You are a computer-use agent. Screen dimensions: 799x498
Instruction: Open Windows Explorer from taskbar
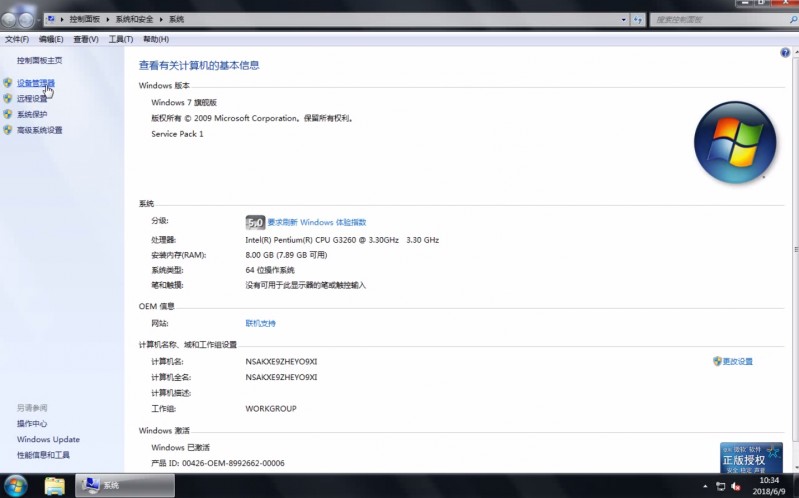[x=55, y=486]
